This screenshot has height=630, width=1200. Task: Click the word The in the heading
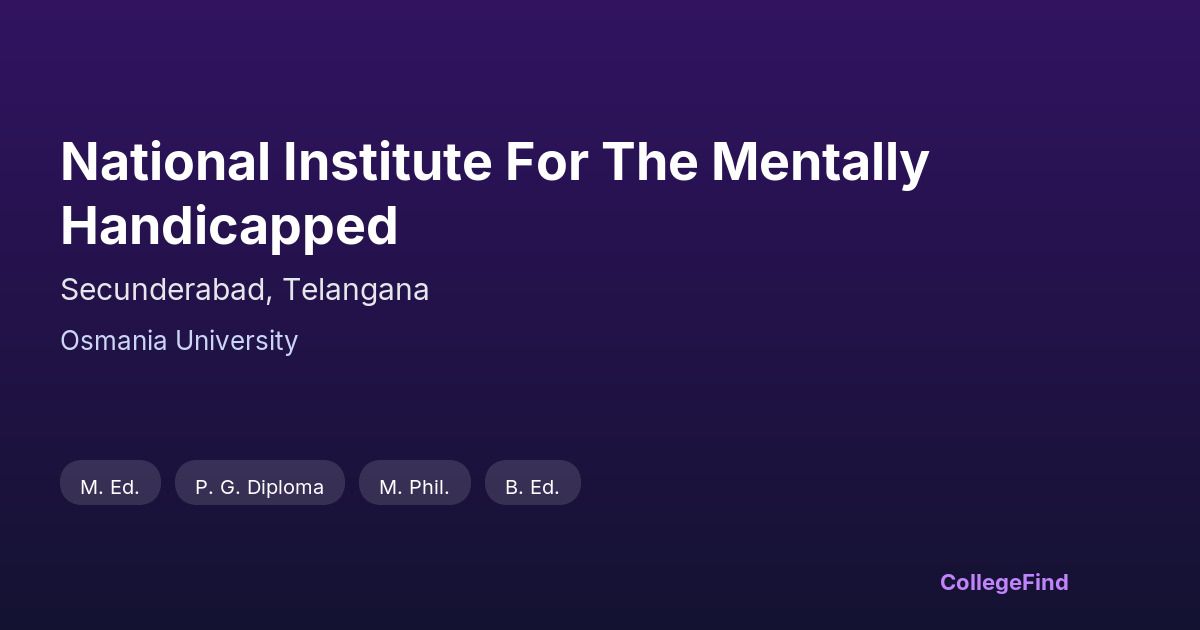pos(648,162)
